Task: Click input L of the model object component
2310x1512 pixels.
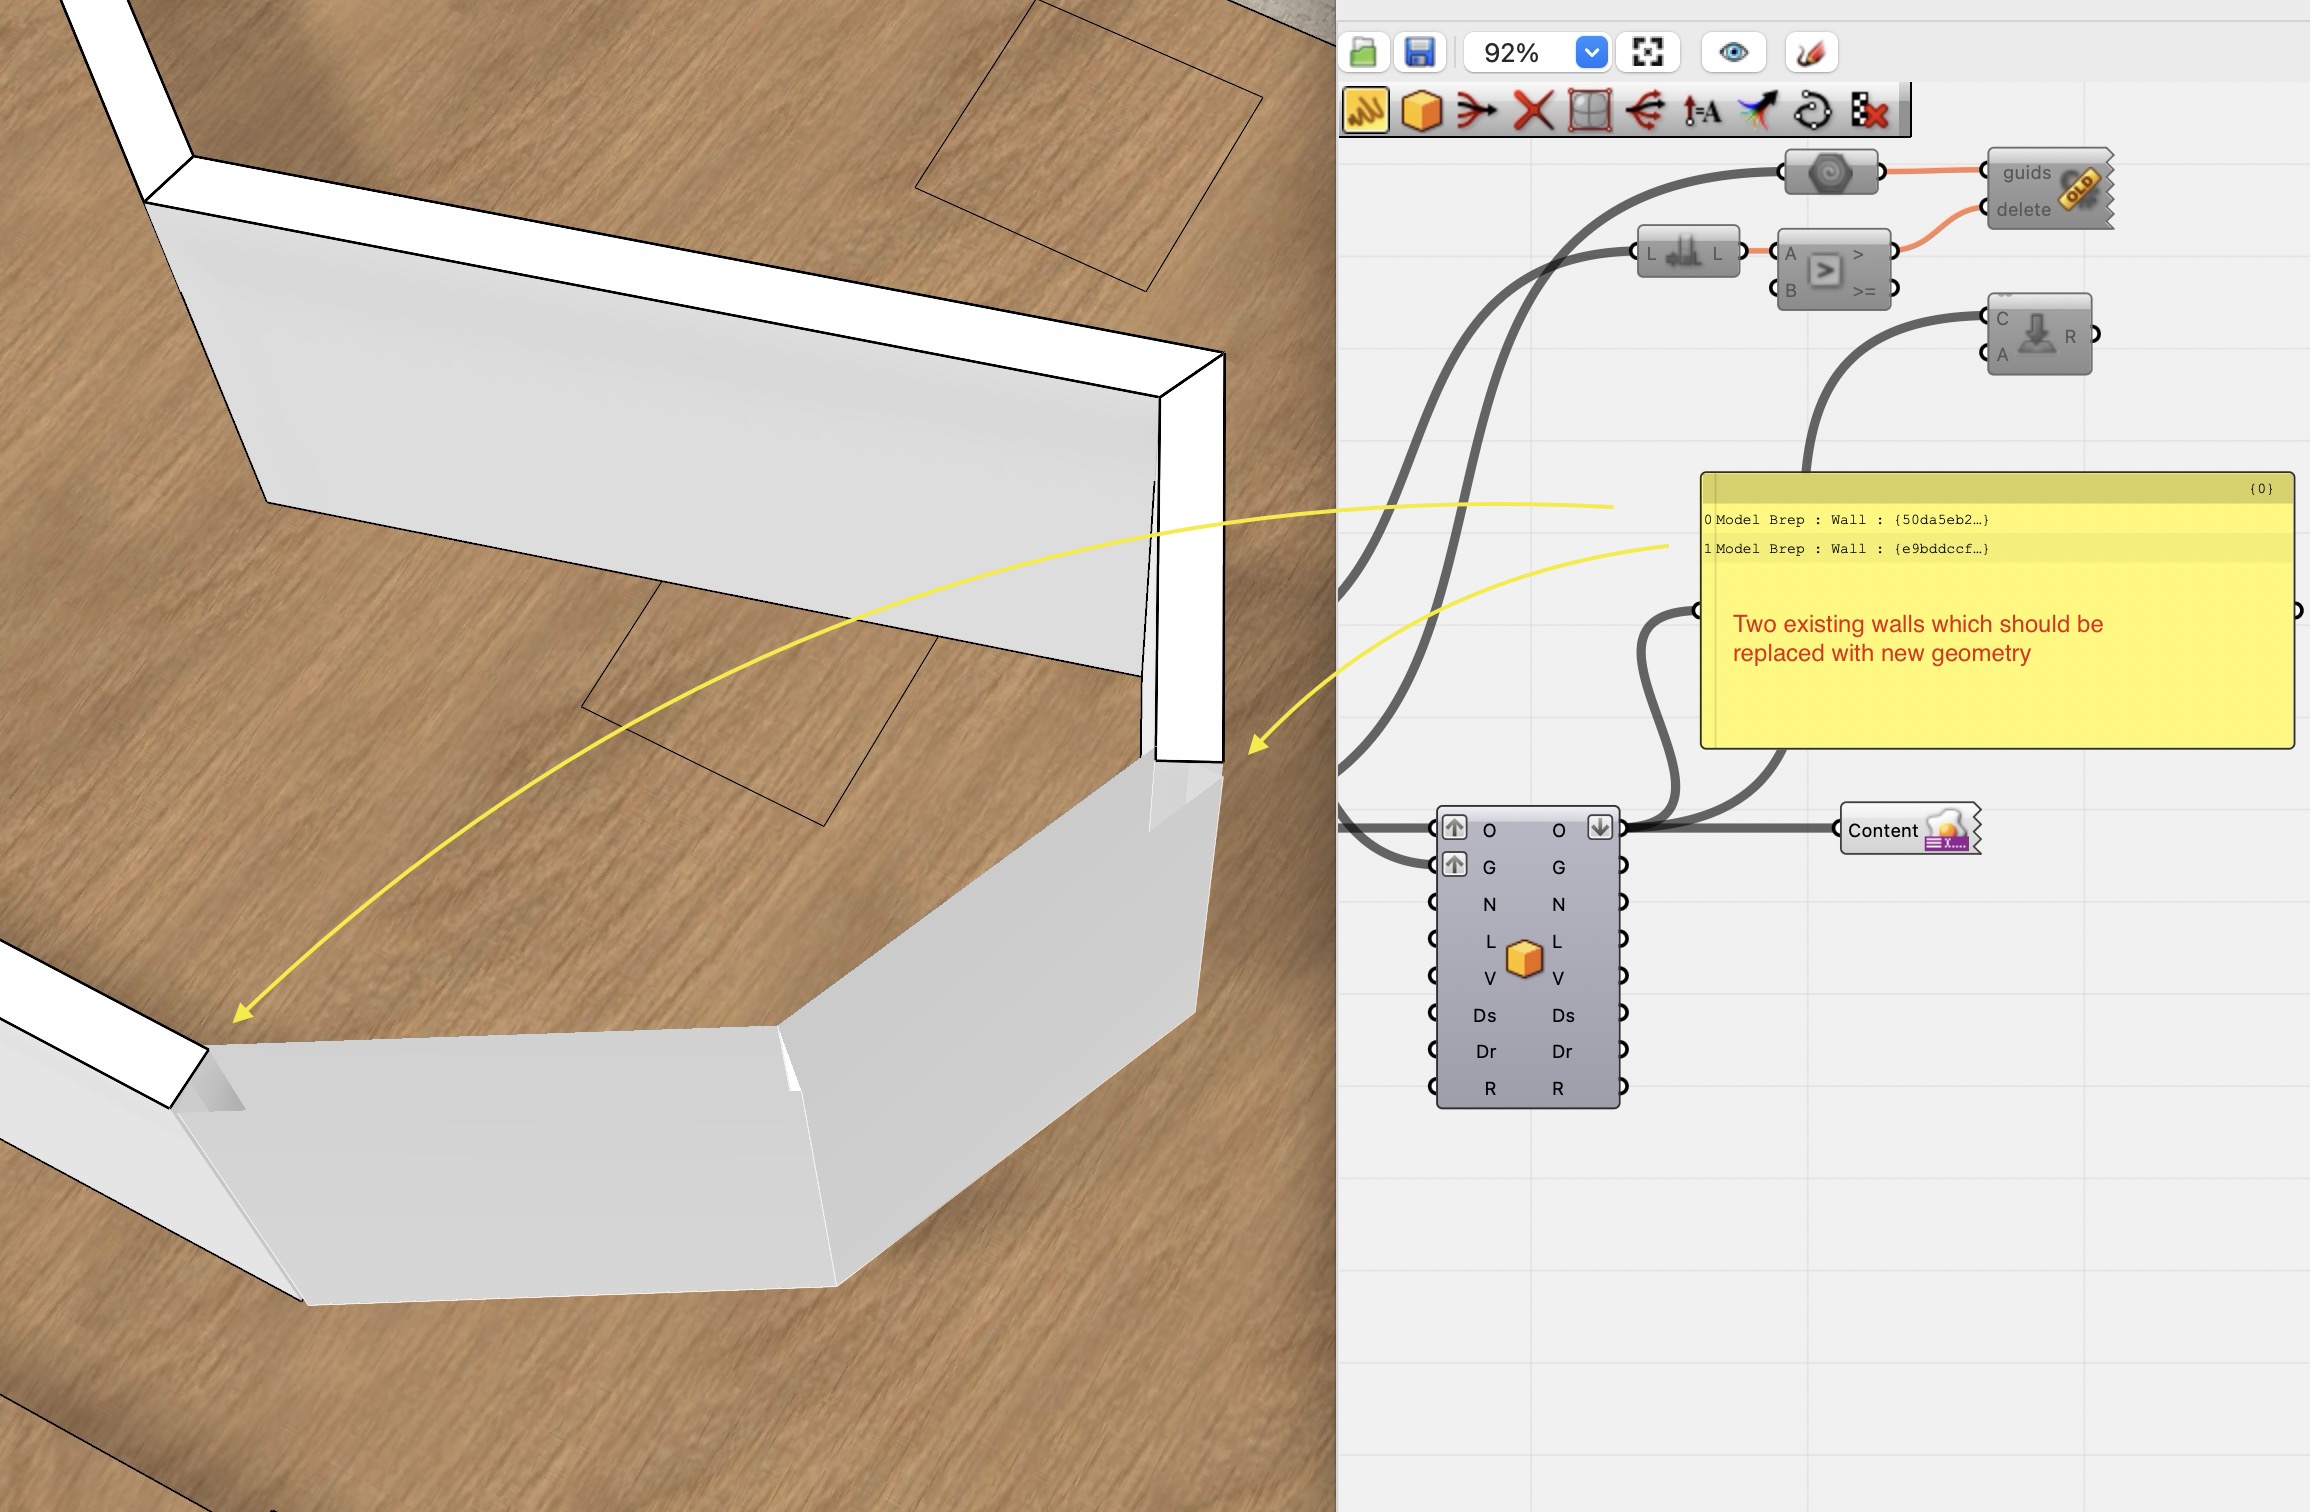Action: click(x=1489, y=941)
